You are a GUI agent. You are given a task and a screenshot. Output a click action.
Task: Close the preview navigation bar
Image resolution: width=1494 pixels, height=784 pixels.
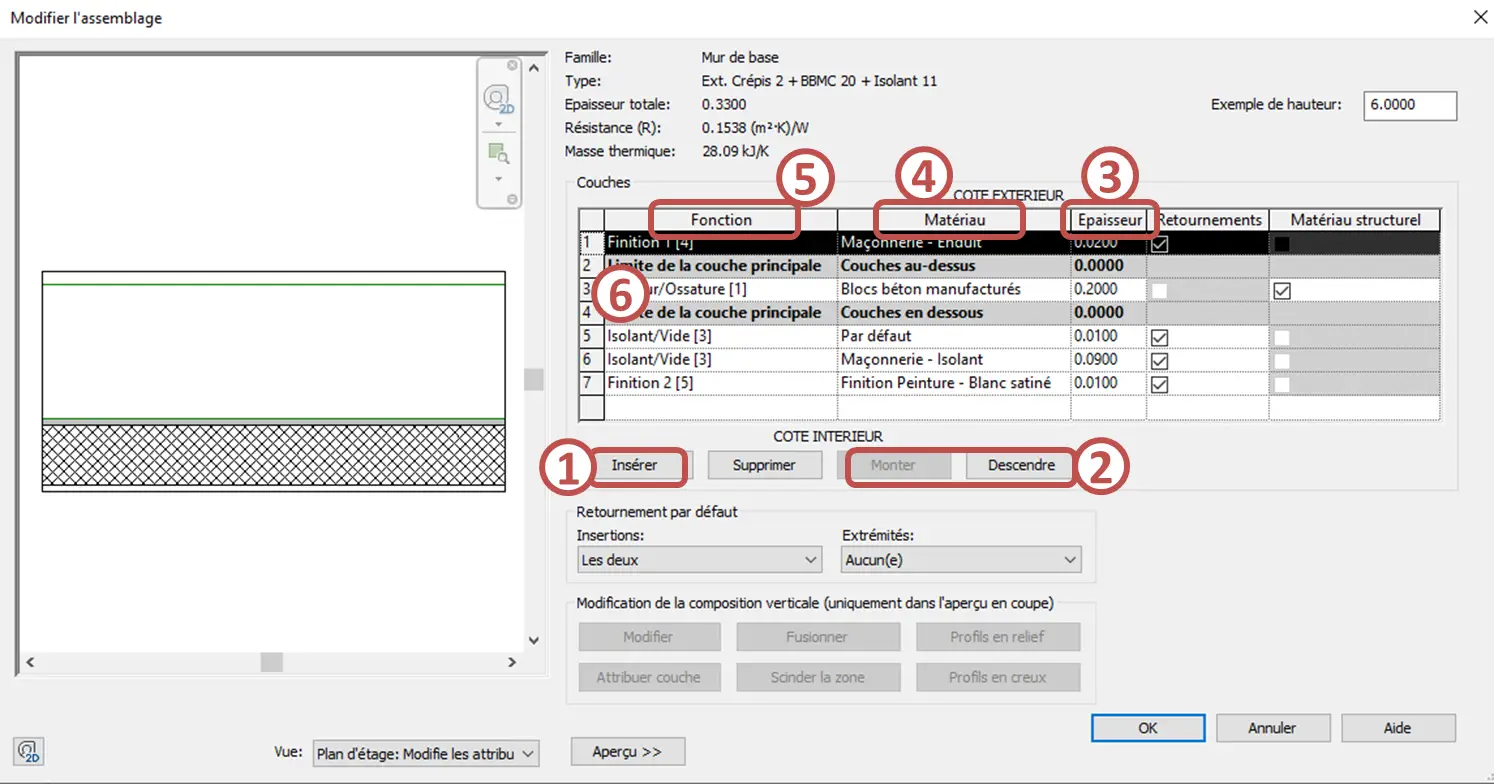512,65
